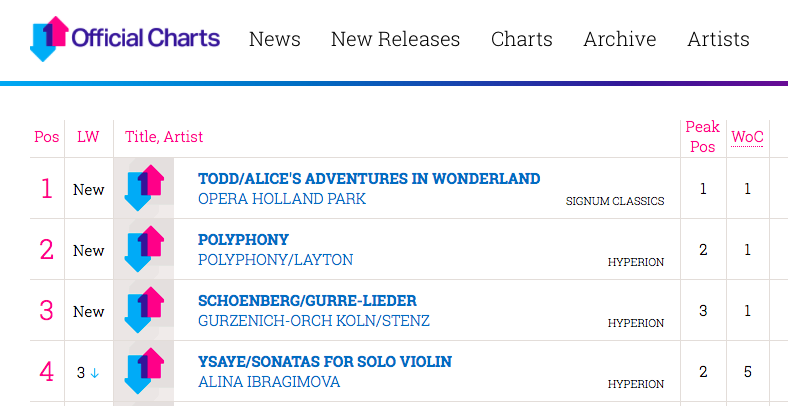The height and width of the screenshot is (406, 788).
Task: Click the WoC column header abbreviation
Action: (747, 136)
